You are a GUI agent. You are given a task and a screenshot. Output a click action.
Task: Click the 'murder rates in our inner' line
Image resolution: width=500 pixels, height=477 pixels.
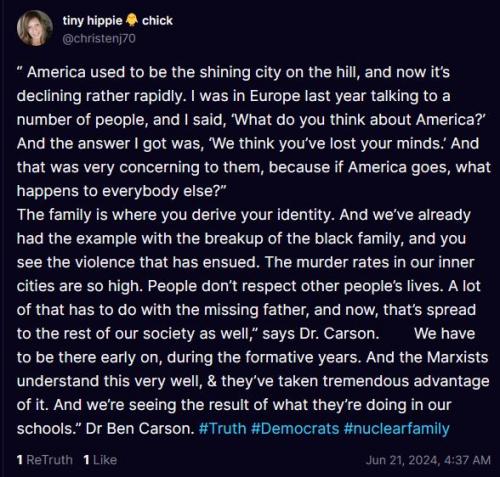245,262
